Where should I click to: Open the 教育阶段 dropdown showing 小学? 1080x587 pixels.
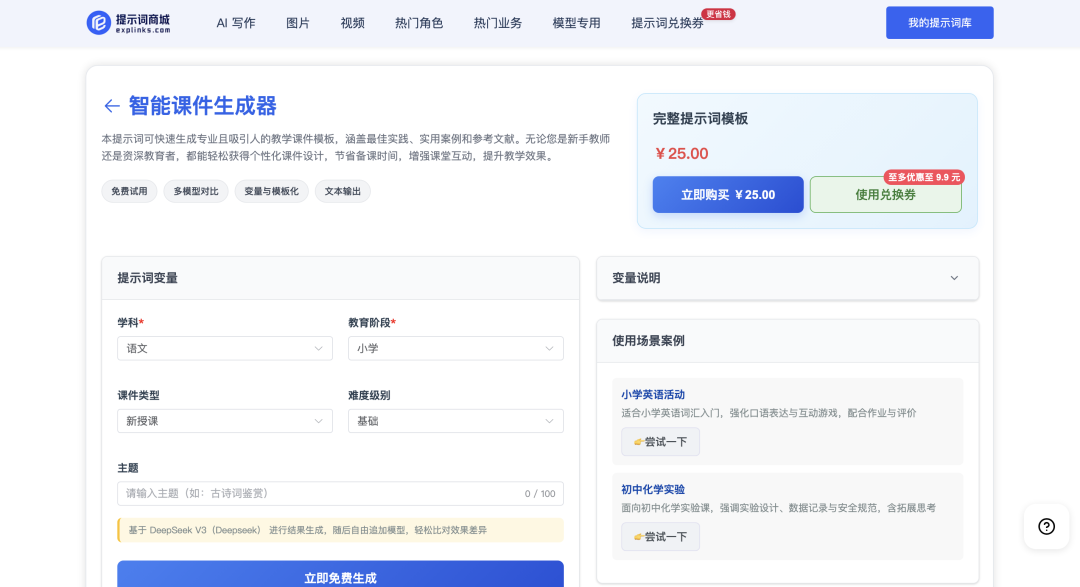tap(455, 349)
